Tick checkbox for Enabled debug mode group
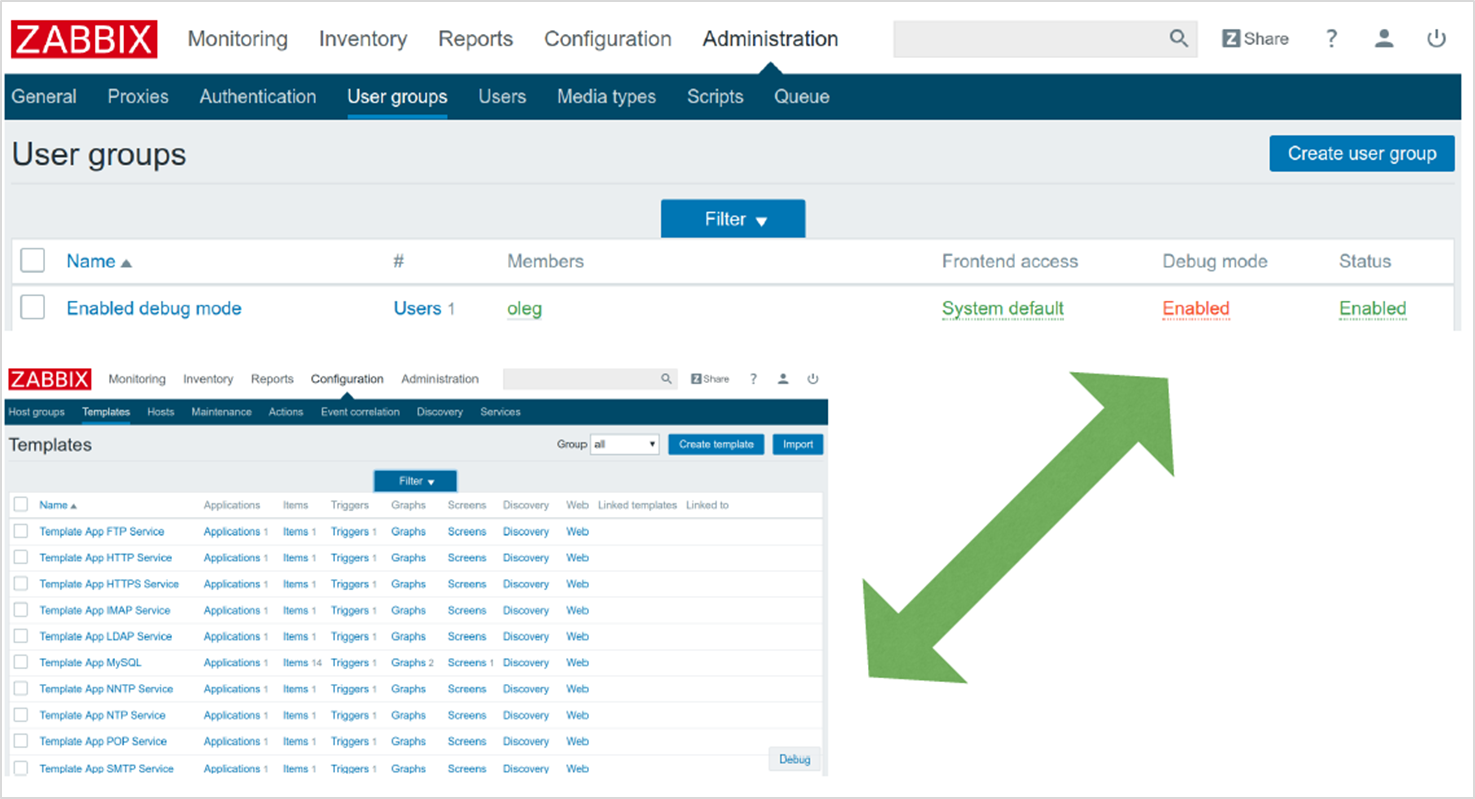Image resolution: width=1475 pixels, height=799 pixels. [x=33, y=308]
